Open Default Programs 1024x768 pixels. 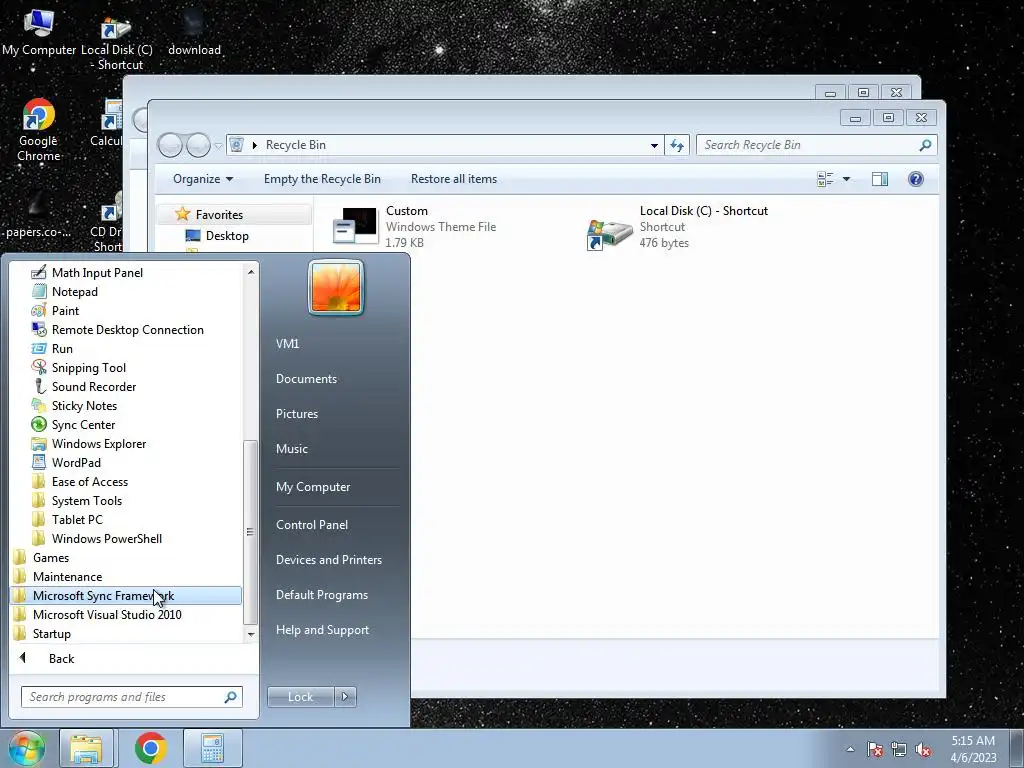321,595
